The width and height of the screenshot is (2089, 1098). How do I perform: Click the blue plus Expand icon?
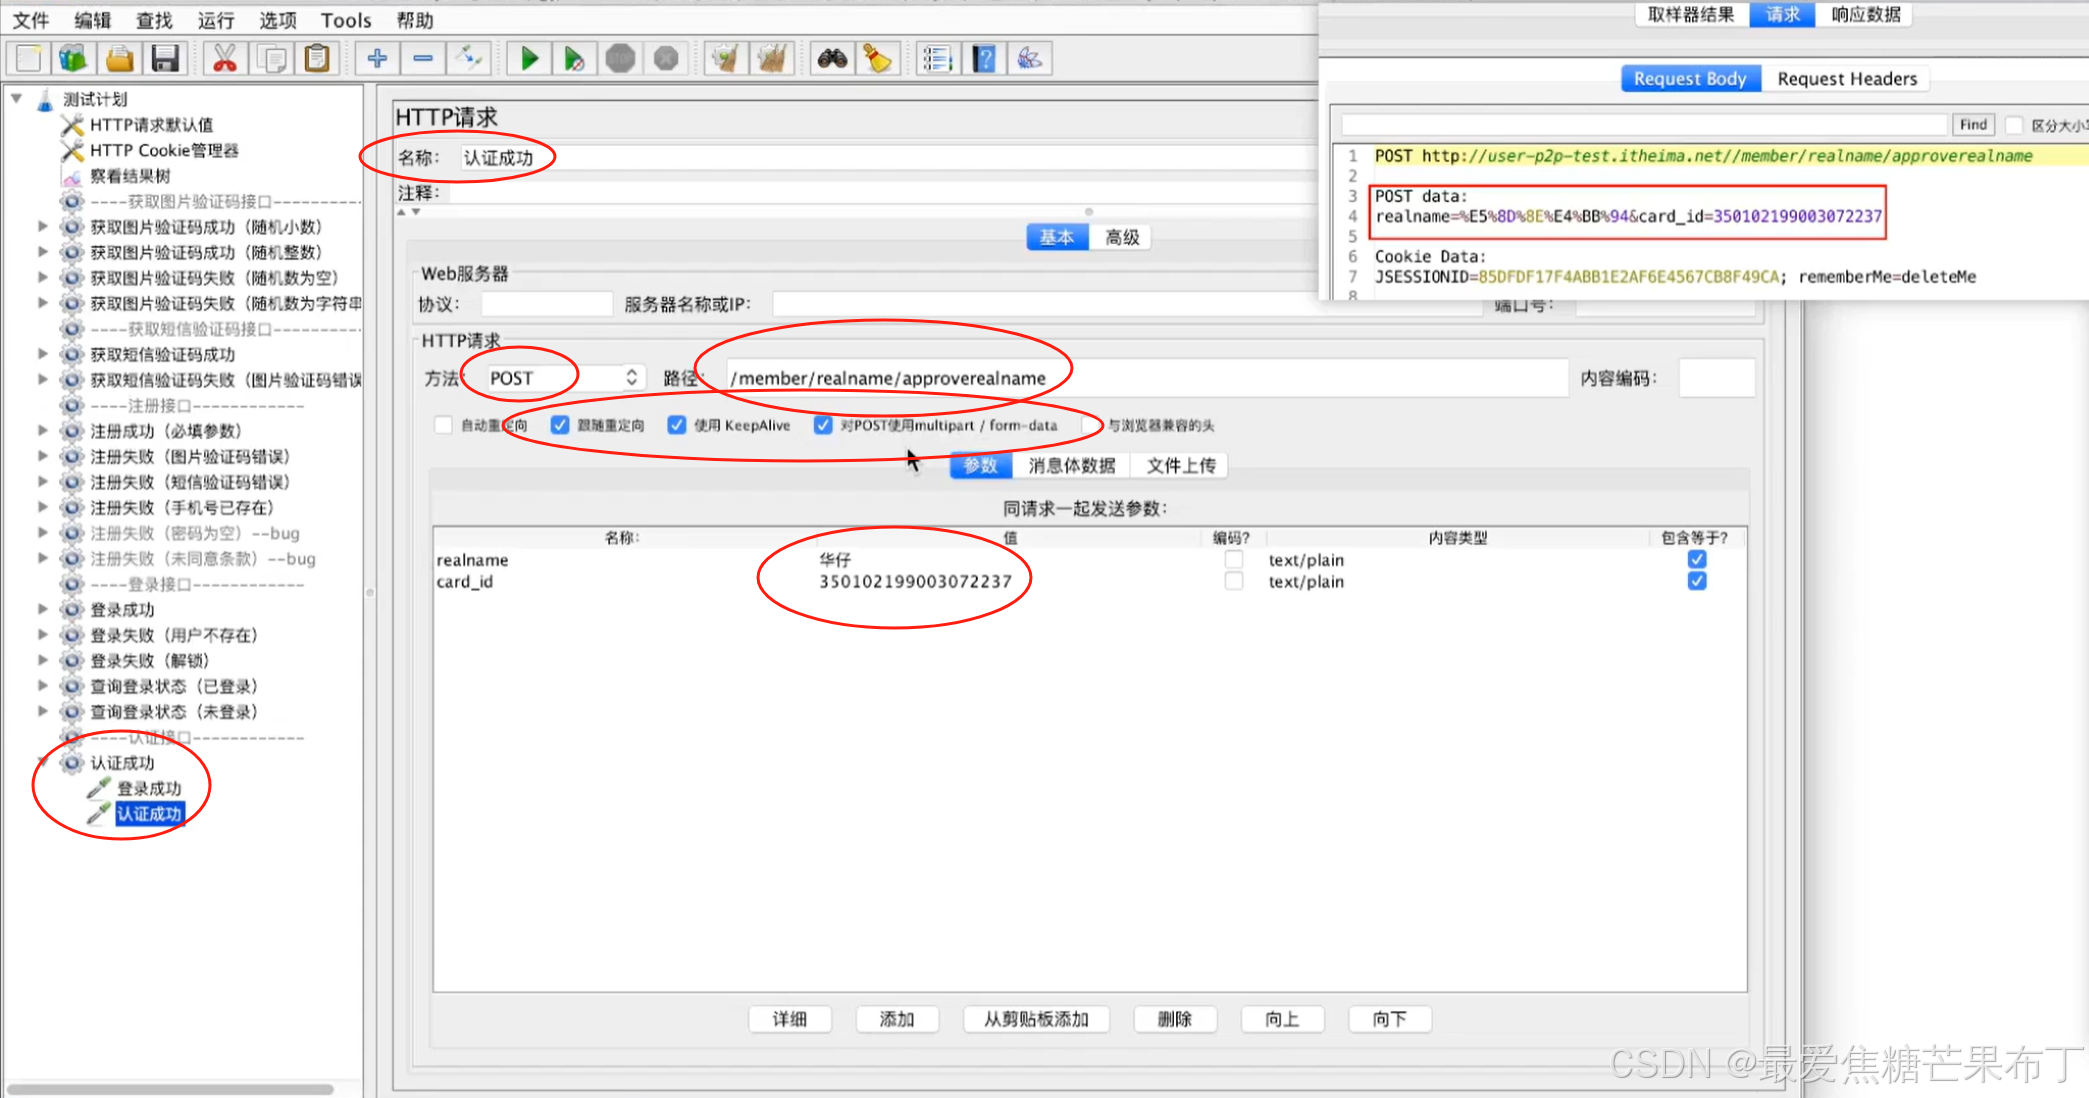(377, 59)
